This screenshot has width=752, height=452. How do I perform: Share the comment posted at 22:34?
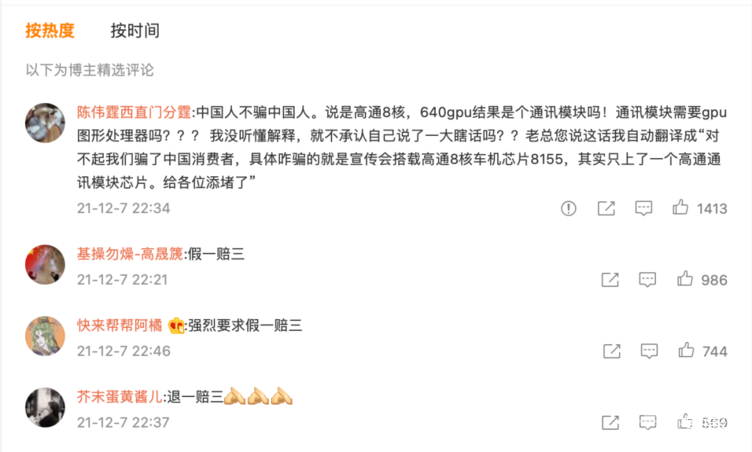click(606, 208)
